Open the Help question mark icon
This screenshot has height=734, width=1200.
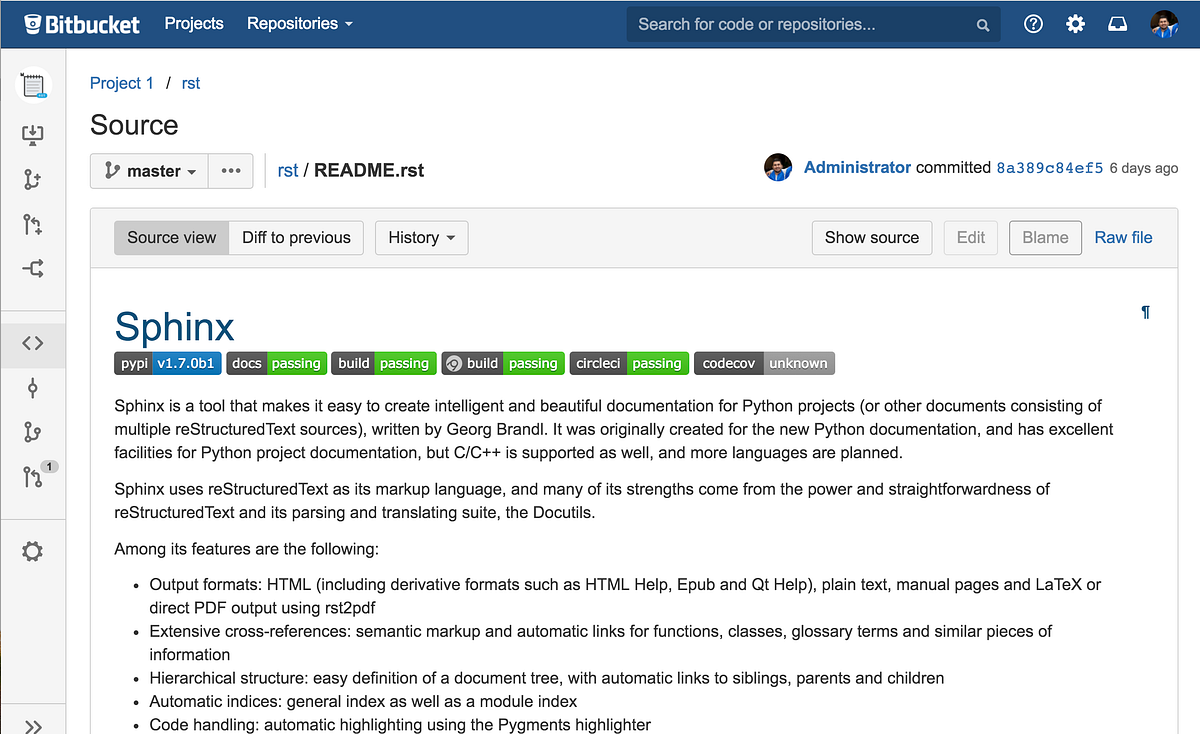pyautogui.click(x=1033, y=23)
